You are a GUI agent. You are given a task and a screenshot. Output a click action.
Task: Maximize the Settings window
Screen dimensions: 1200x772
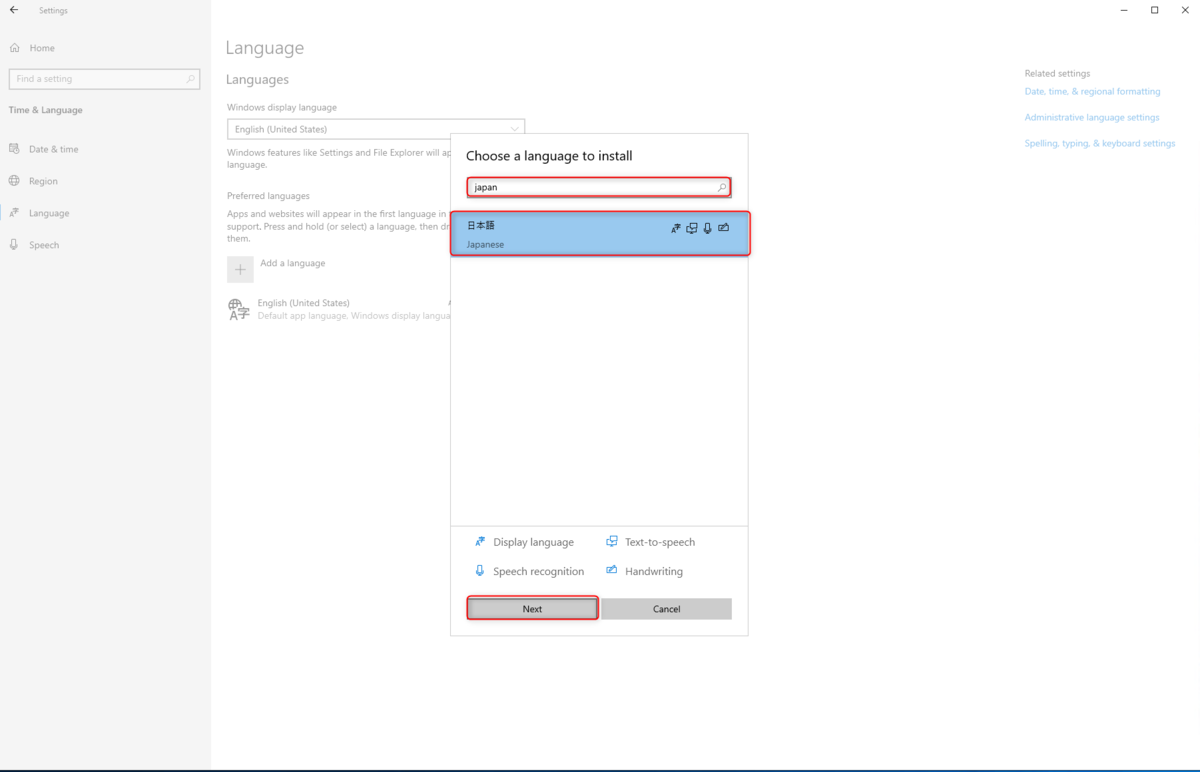[1154, 10]
